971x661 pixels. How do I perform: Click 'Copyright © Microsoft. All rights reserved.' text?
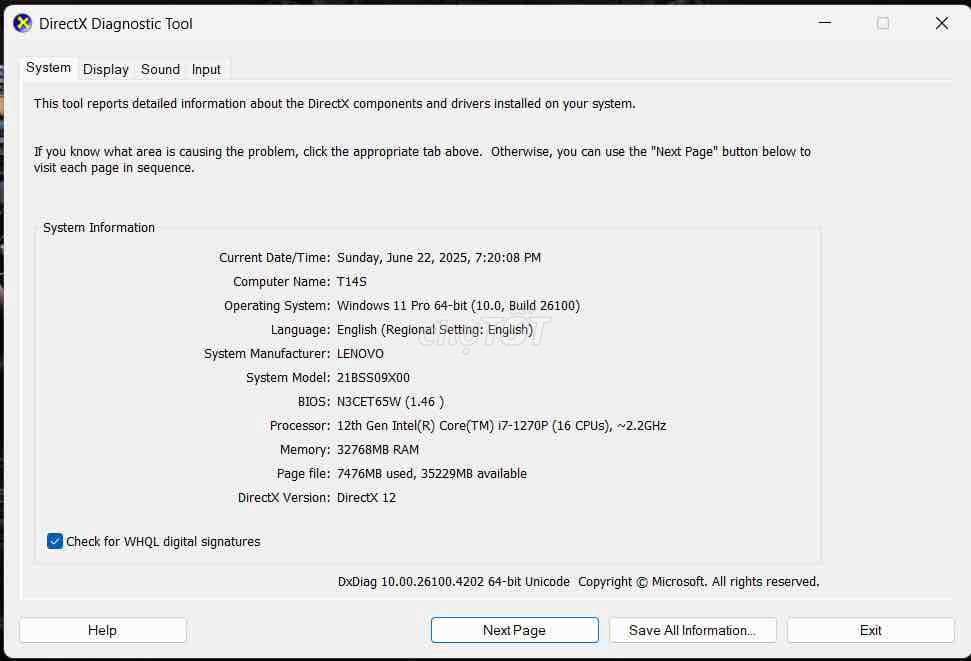(699, 582)
